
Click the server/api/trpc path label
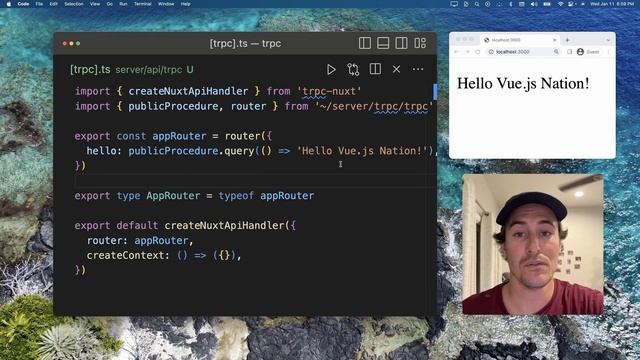(x=149, y=70)
